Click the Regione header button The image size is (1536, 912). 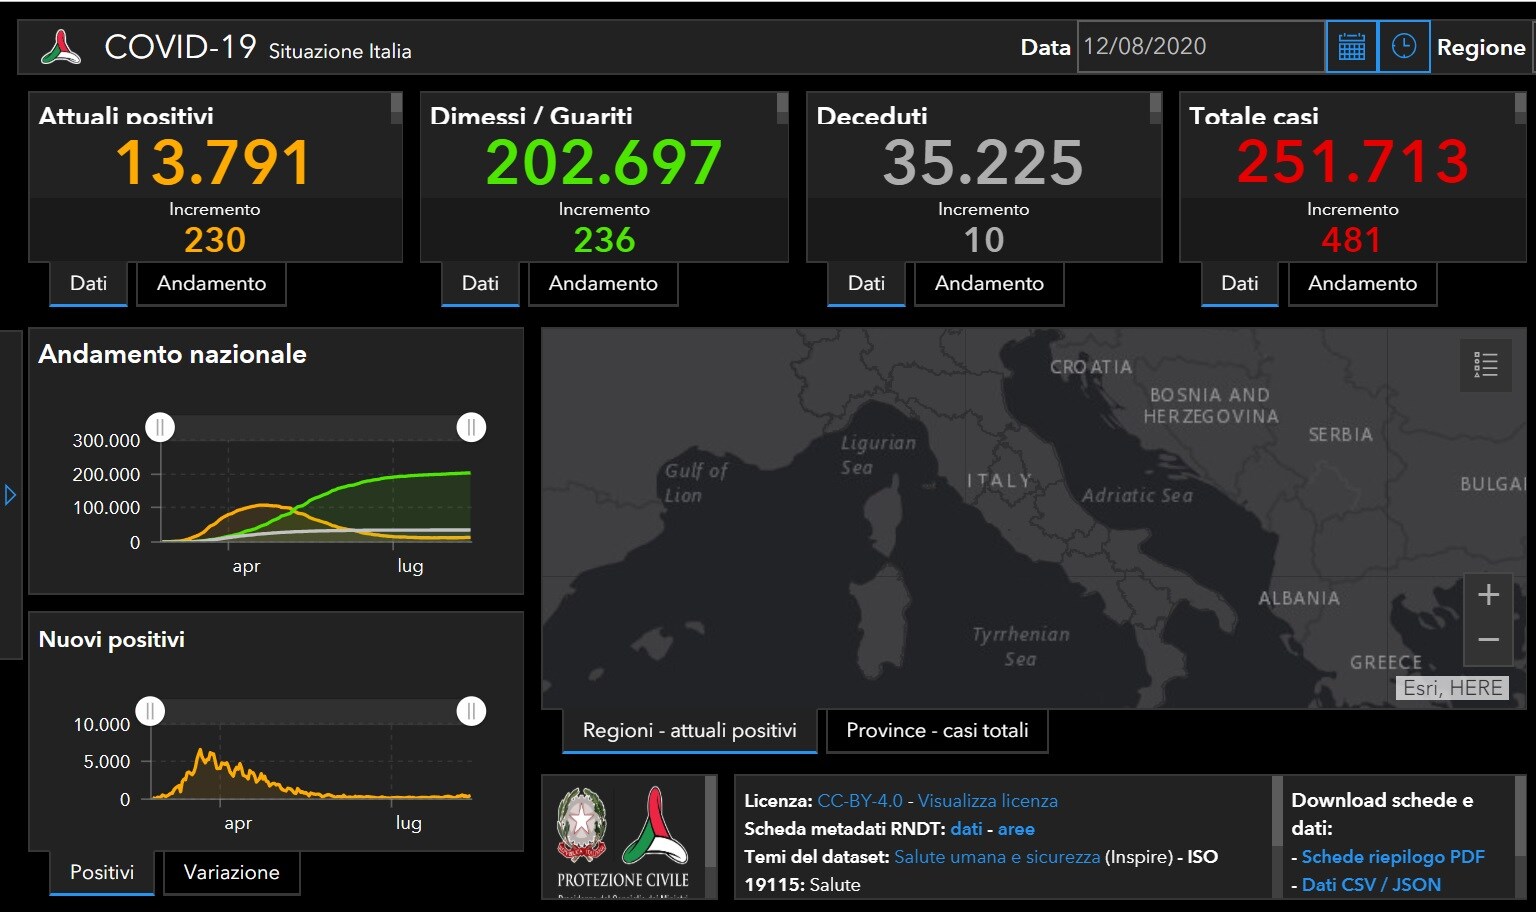(x=1481, y=47)
